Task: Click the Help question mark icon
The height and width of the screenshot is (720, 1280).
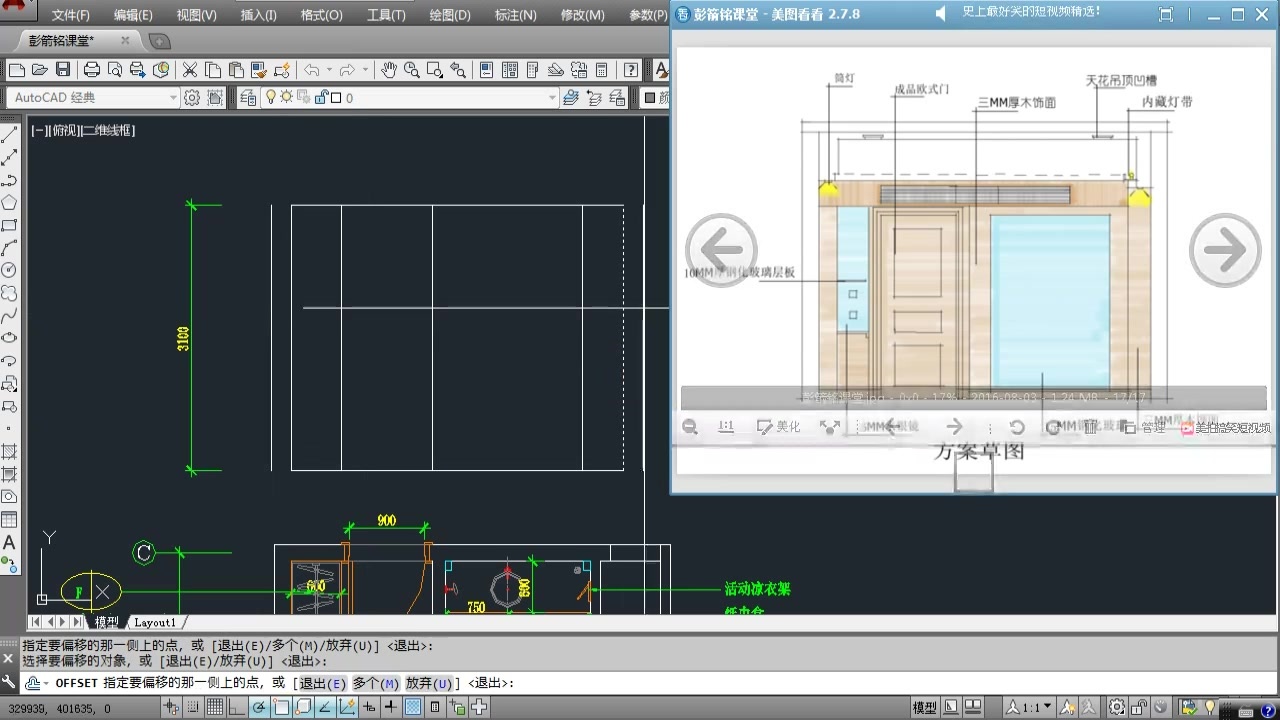Action: pos(631,70)
